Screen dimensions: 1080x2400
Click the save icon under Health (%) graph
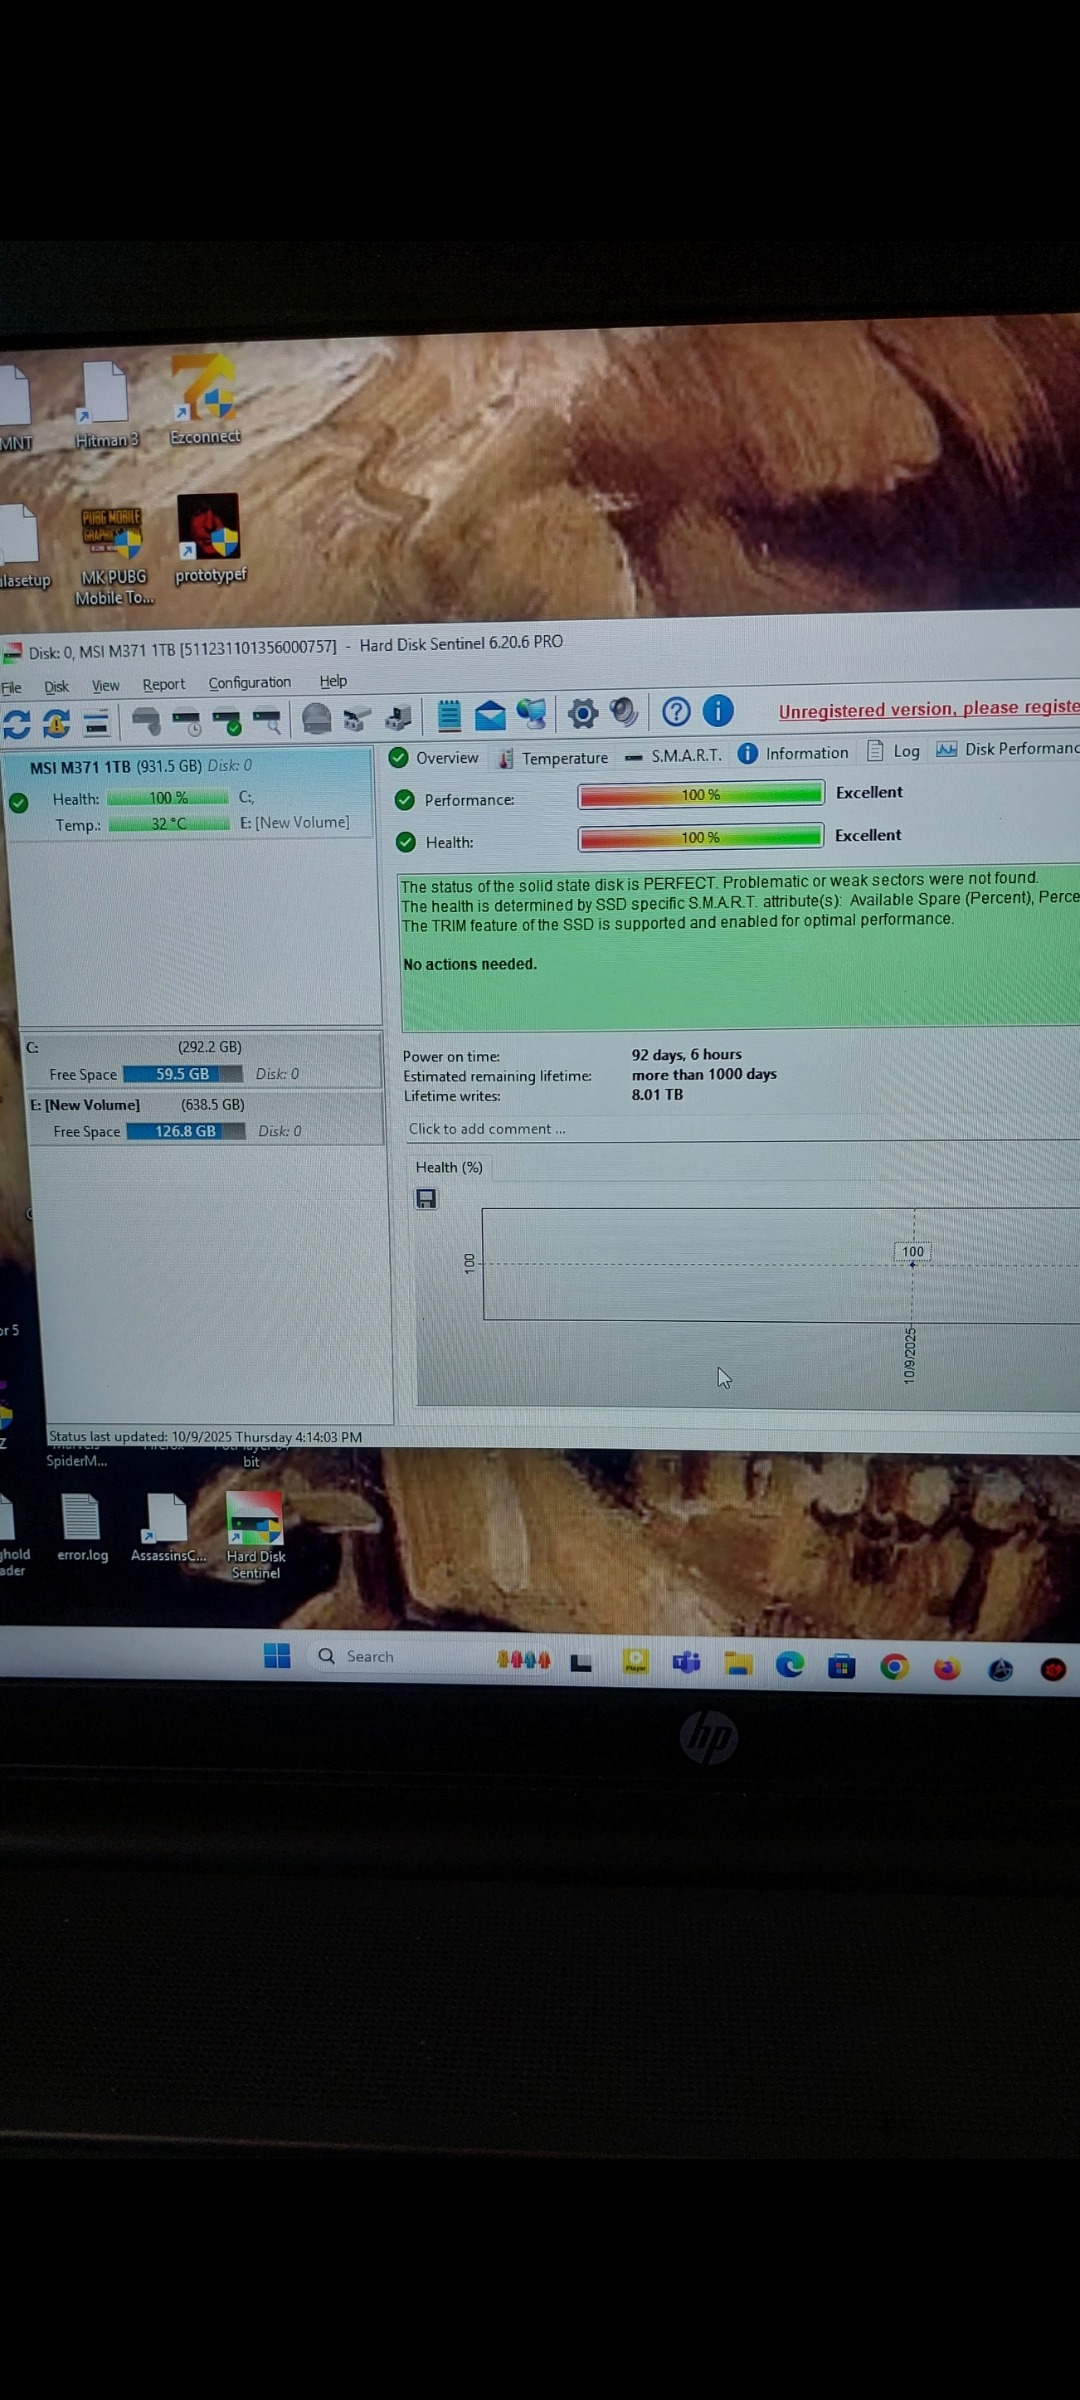coord(426,1199)
